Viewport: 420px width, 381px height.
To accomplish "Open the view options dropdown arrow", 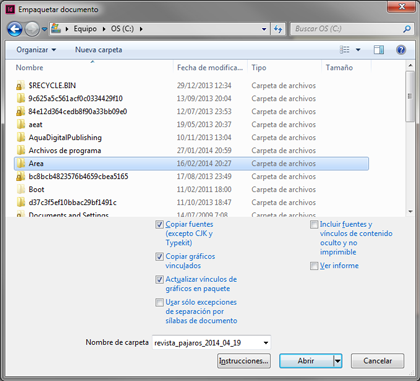I will tap(358, 50).
